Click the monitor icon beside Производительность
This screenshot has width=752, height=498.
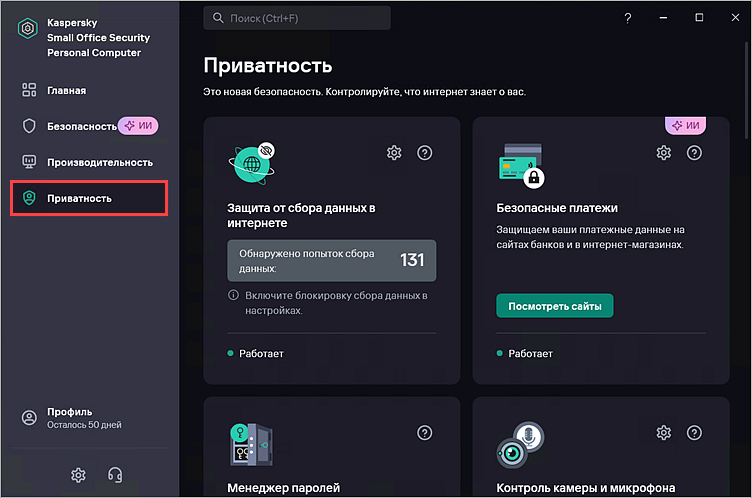pyautogui.click(x=29, y=162)
